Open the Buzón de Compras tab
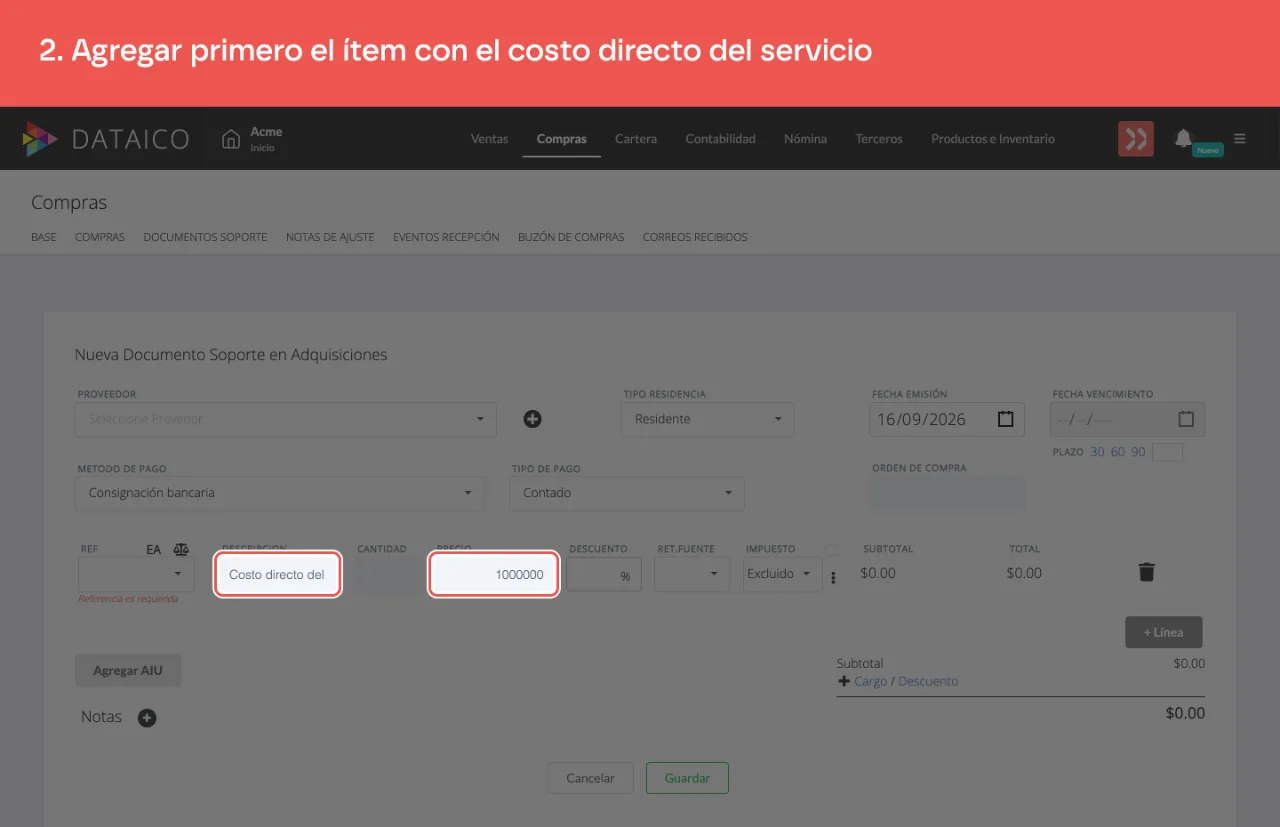1280x827 pixels. tap(571, 237)
